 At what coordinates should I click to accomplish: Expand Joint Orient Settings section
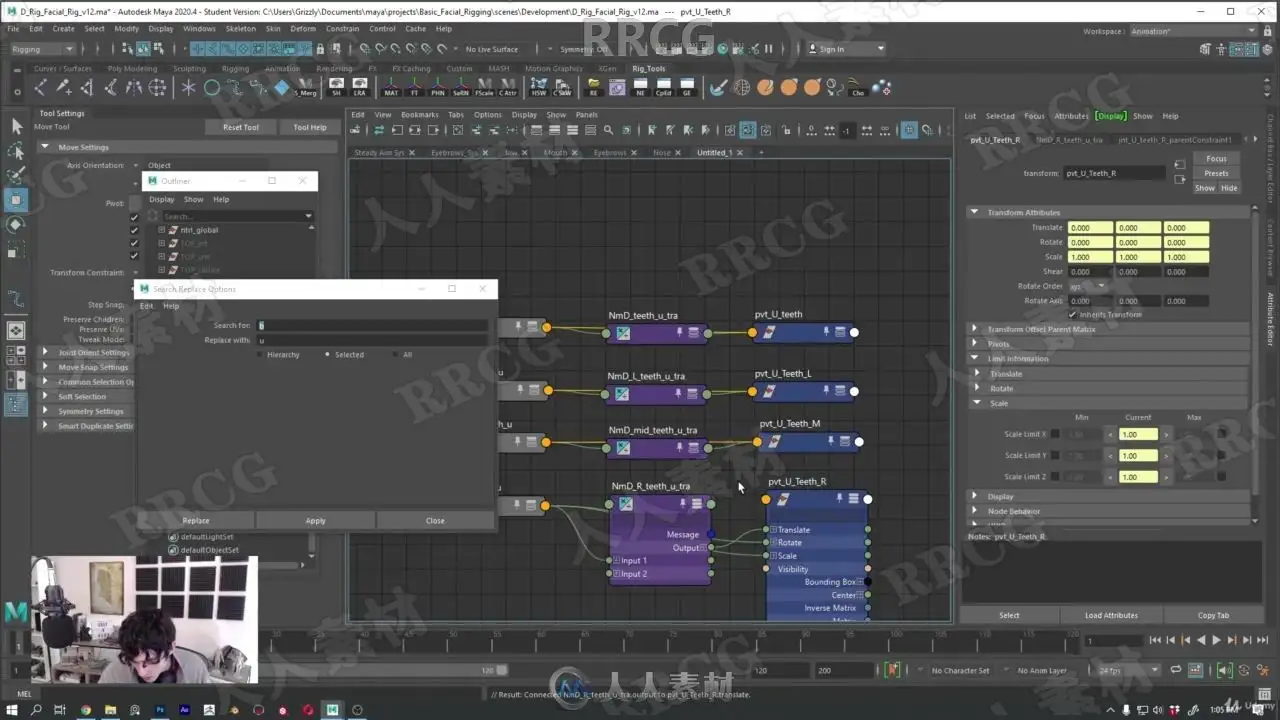point(45,352)
